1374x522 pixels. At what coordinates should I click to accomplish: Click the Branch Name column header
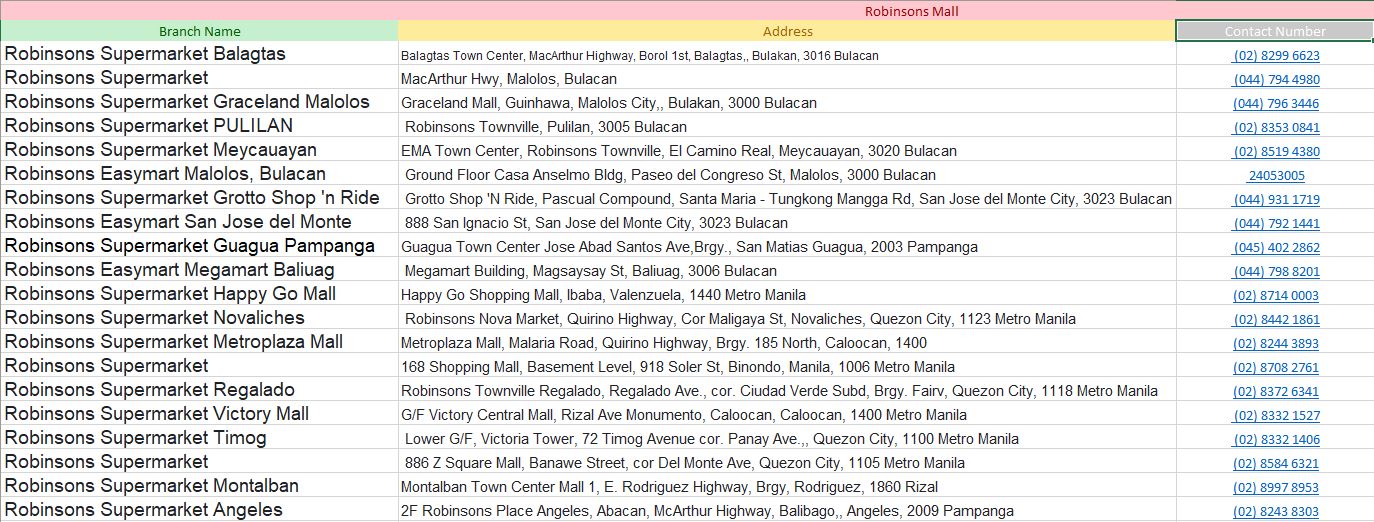click(x=199, y=31)
